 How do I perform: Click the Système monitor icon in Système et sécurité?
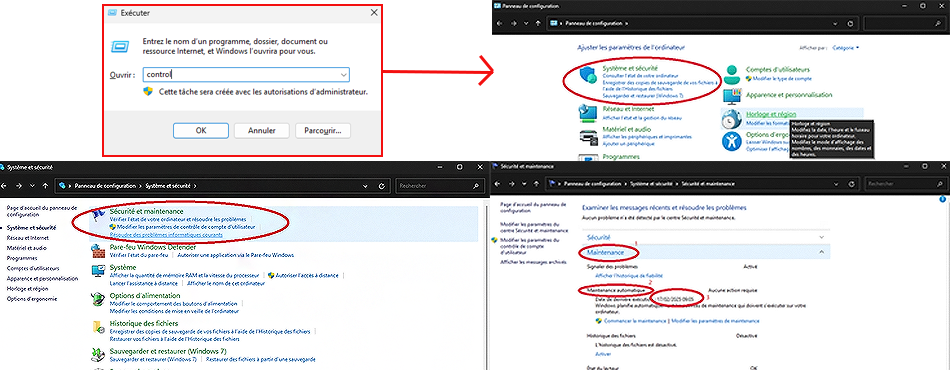click(x=98, y=271)
